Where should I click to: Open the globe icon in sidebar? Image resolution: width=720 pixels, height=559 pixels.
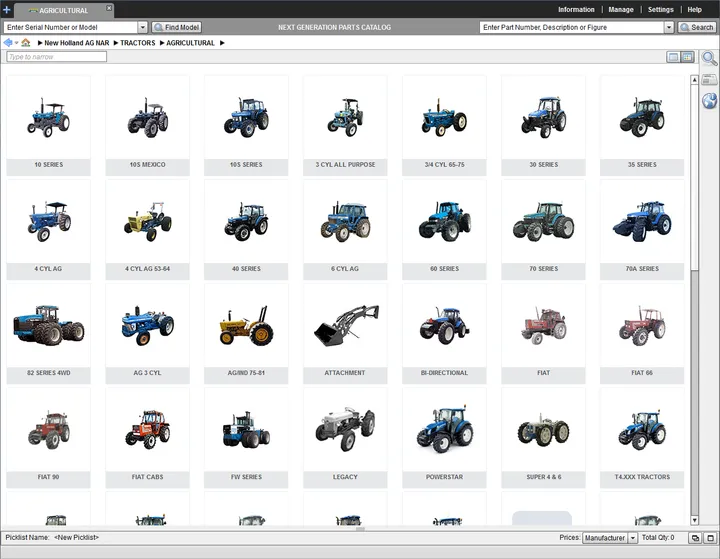pos(709,100)
